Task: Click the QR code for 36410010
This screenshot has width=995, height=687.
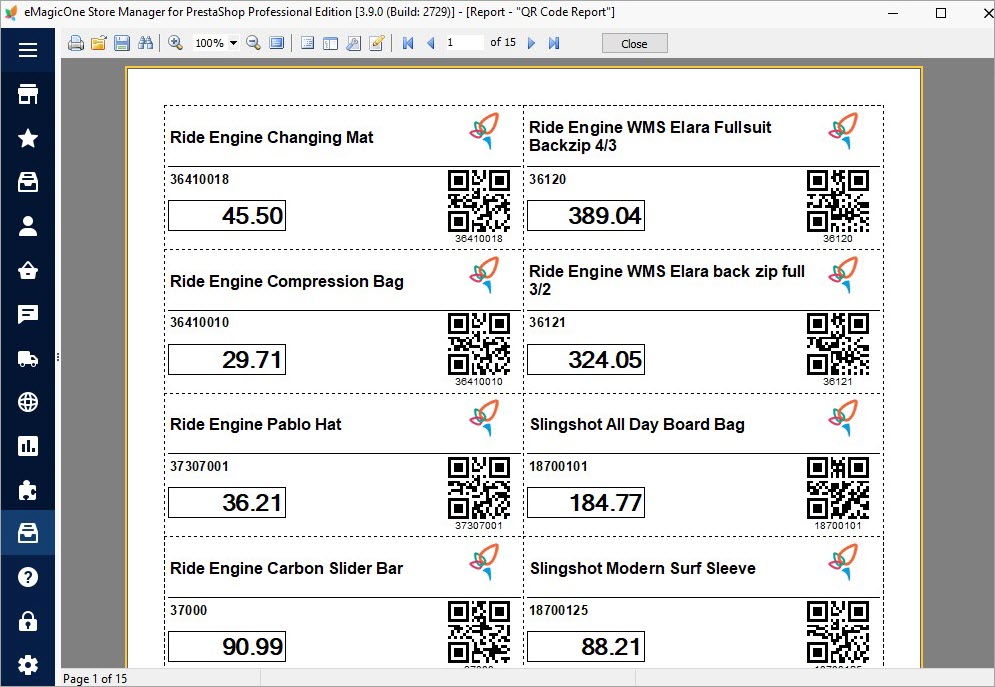Action: 479,344
